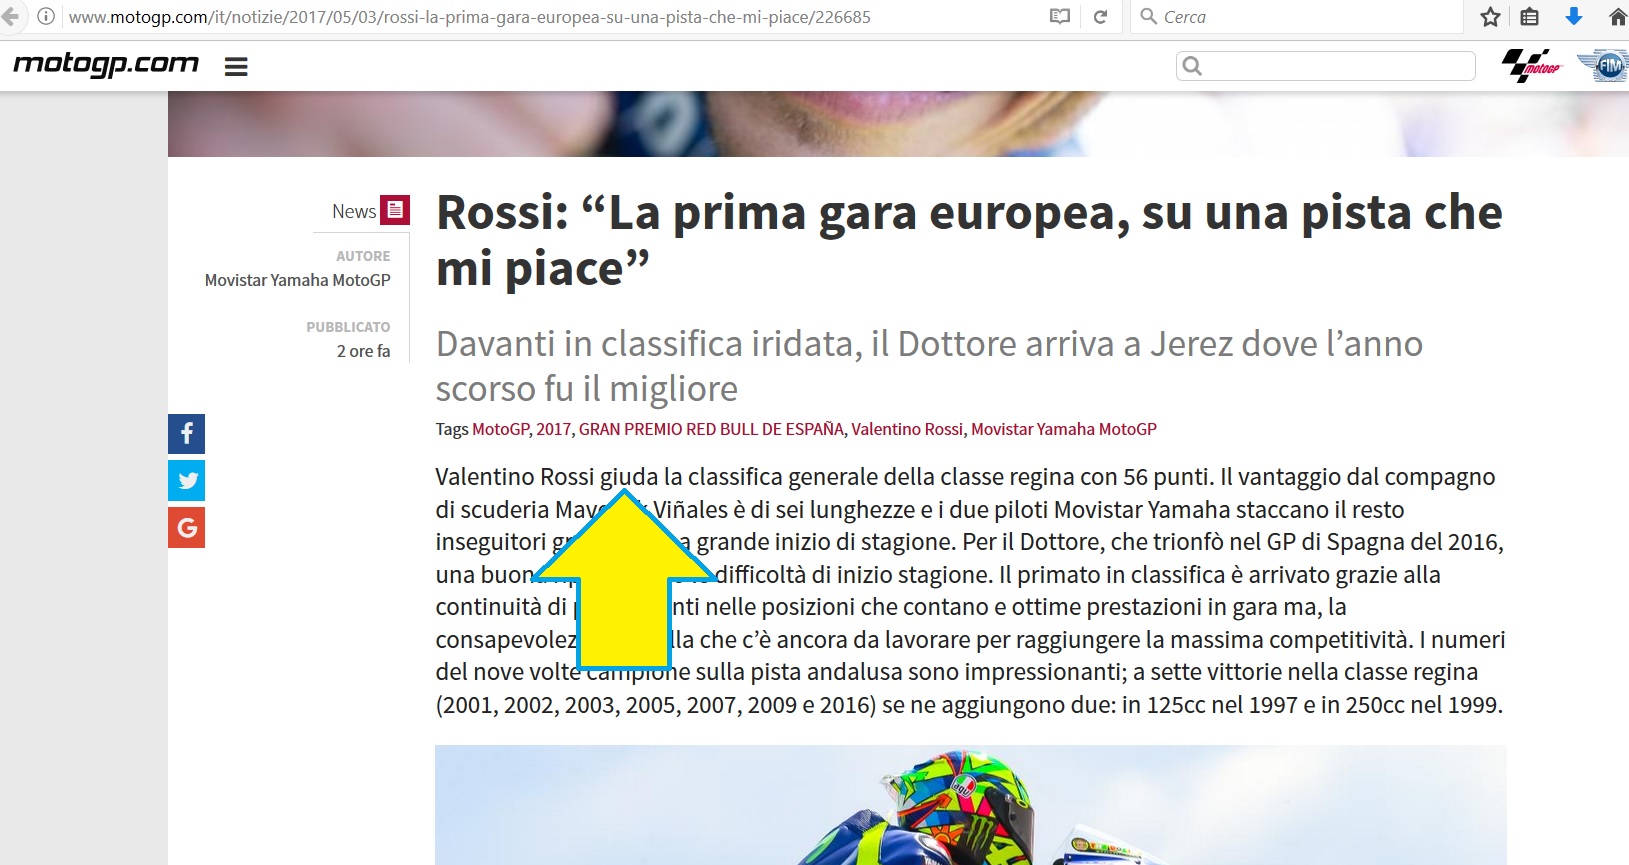
Task: Toggle reader view icon in address bar
Action: click(1060, 16)
